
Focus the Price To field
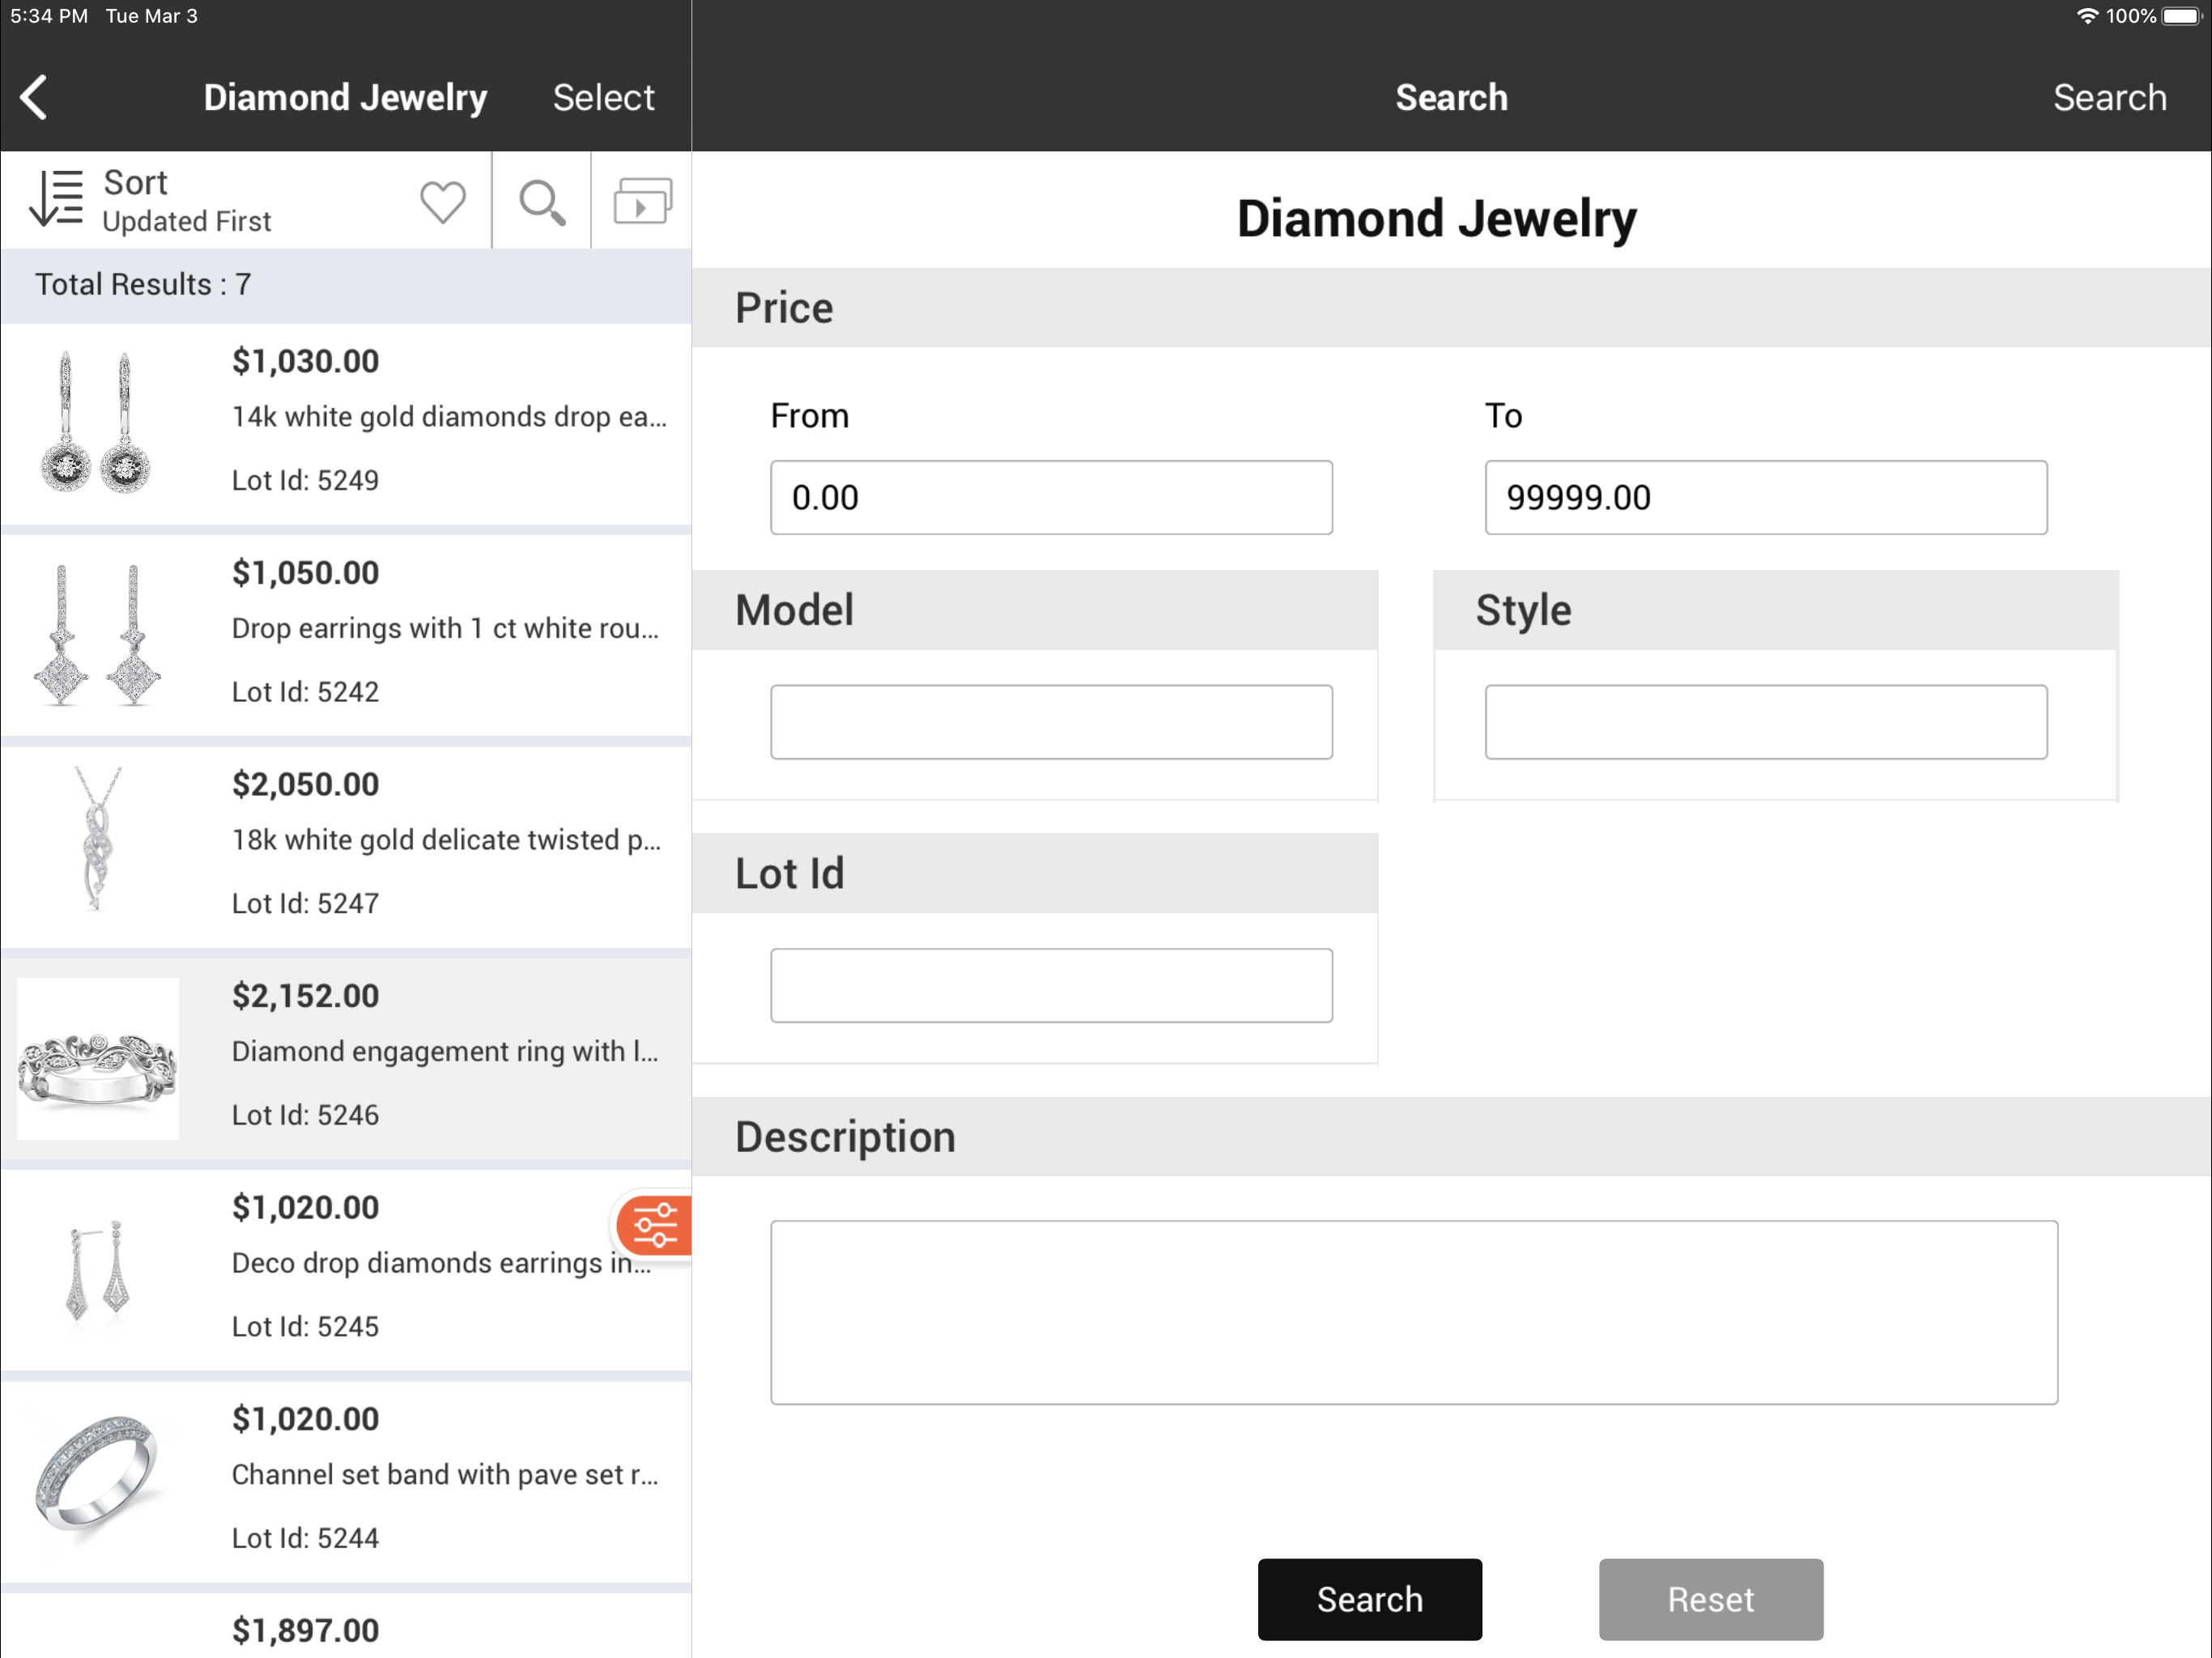coord(1765,497)
